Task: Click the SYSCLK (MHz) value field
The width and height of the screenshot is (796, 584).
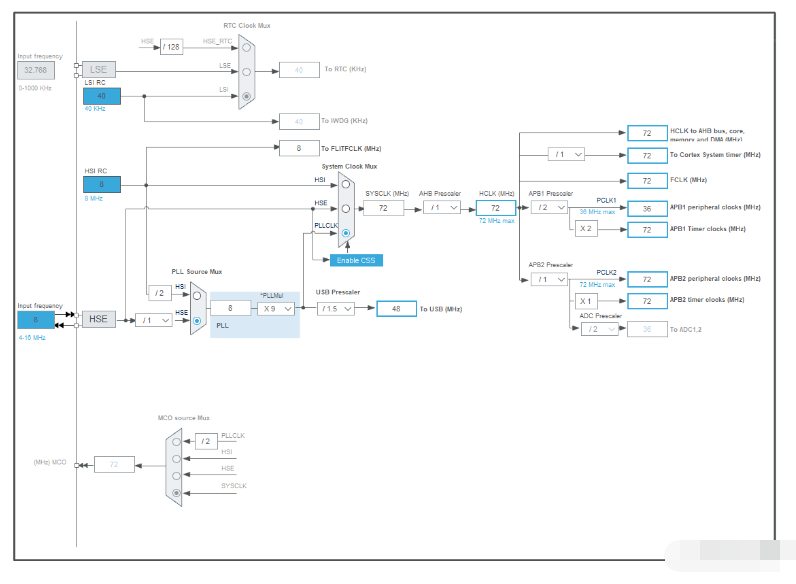Action: point(383,208)
